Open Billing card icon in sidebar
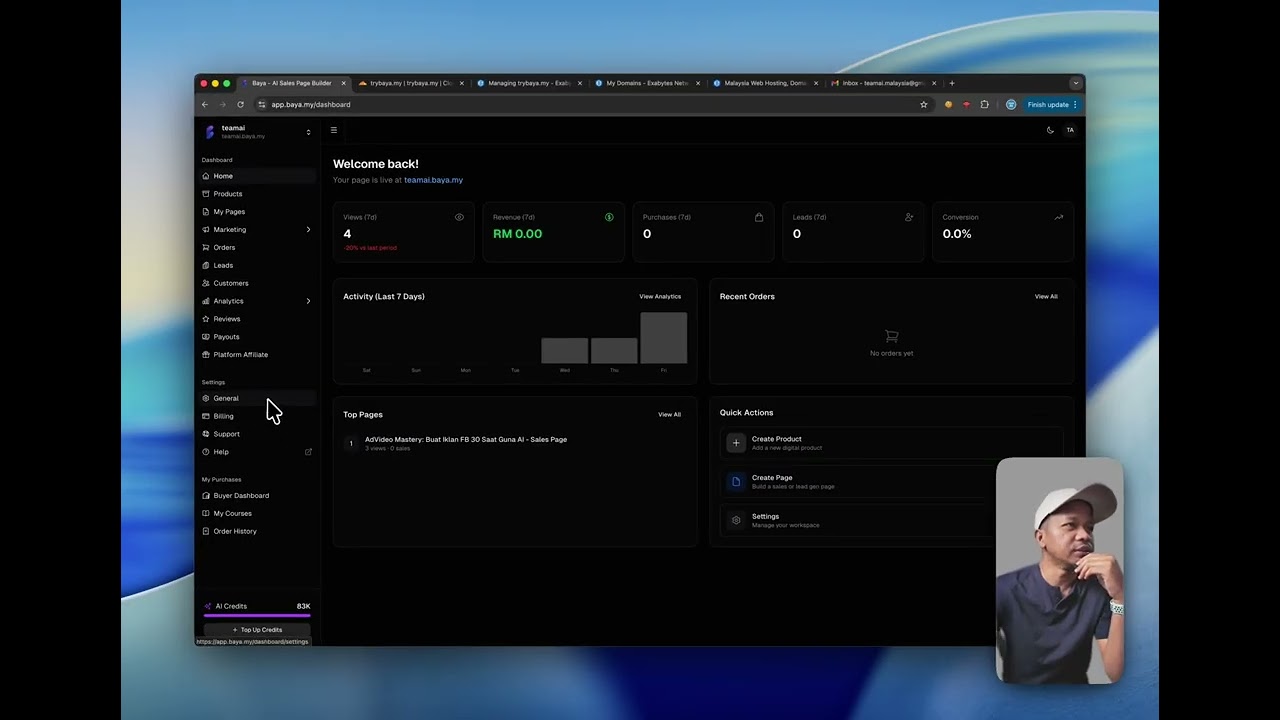The width and height of the screenshot is (1280, 720). coord(206,416)
